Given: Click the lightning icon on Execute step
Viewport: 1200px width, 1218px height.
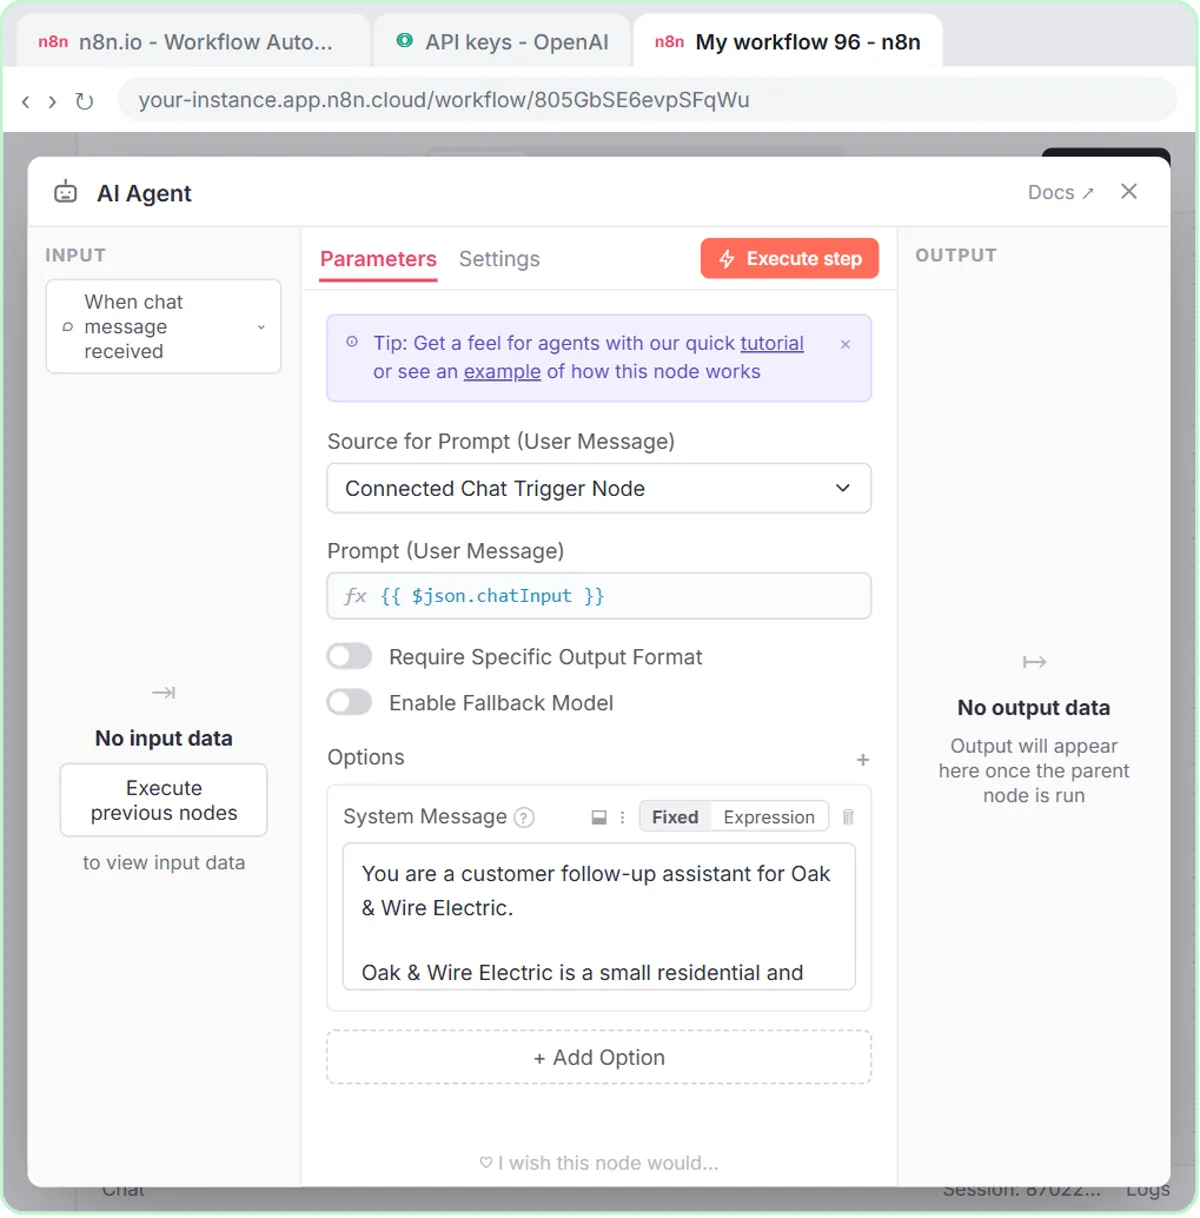Looking at the screenshot, I should tap(727, 259).
